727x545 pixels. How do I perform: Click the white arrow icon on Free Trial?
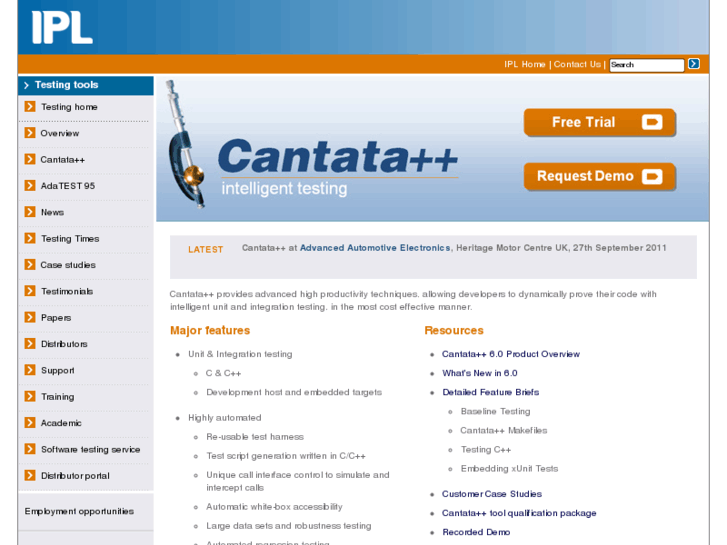[652, 122]
